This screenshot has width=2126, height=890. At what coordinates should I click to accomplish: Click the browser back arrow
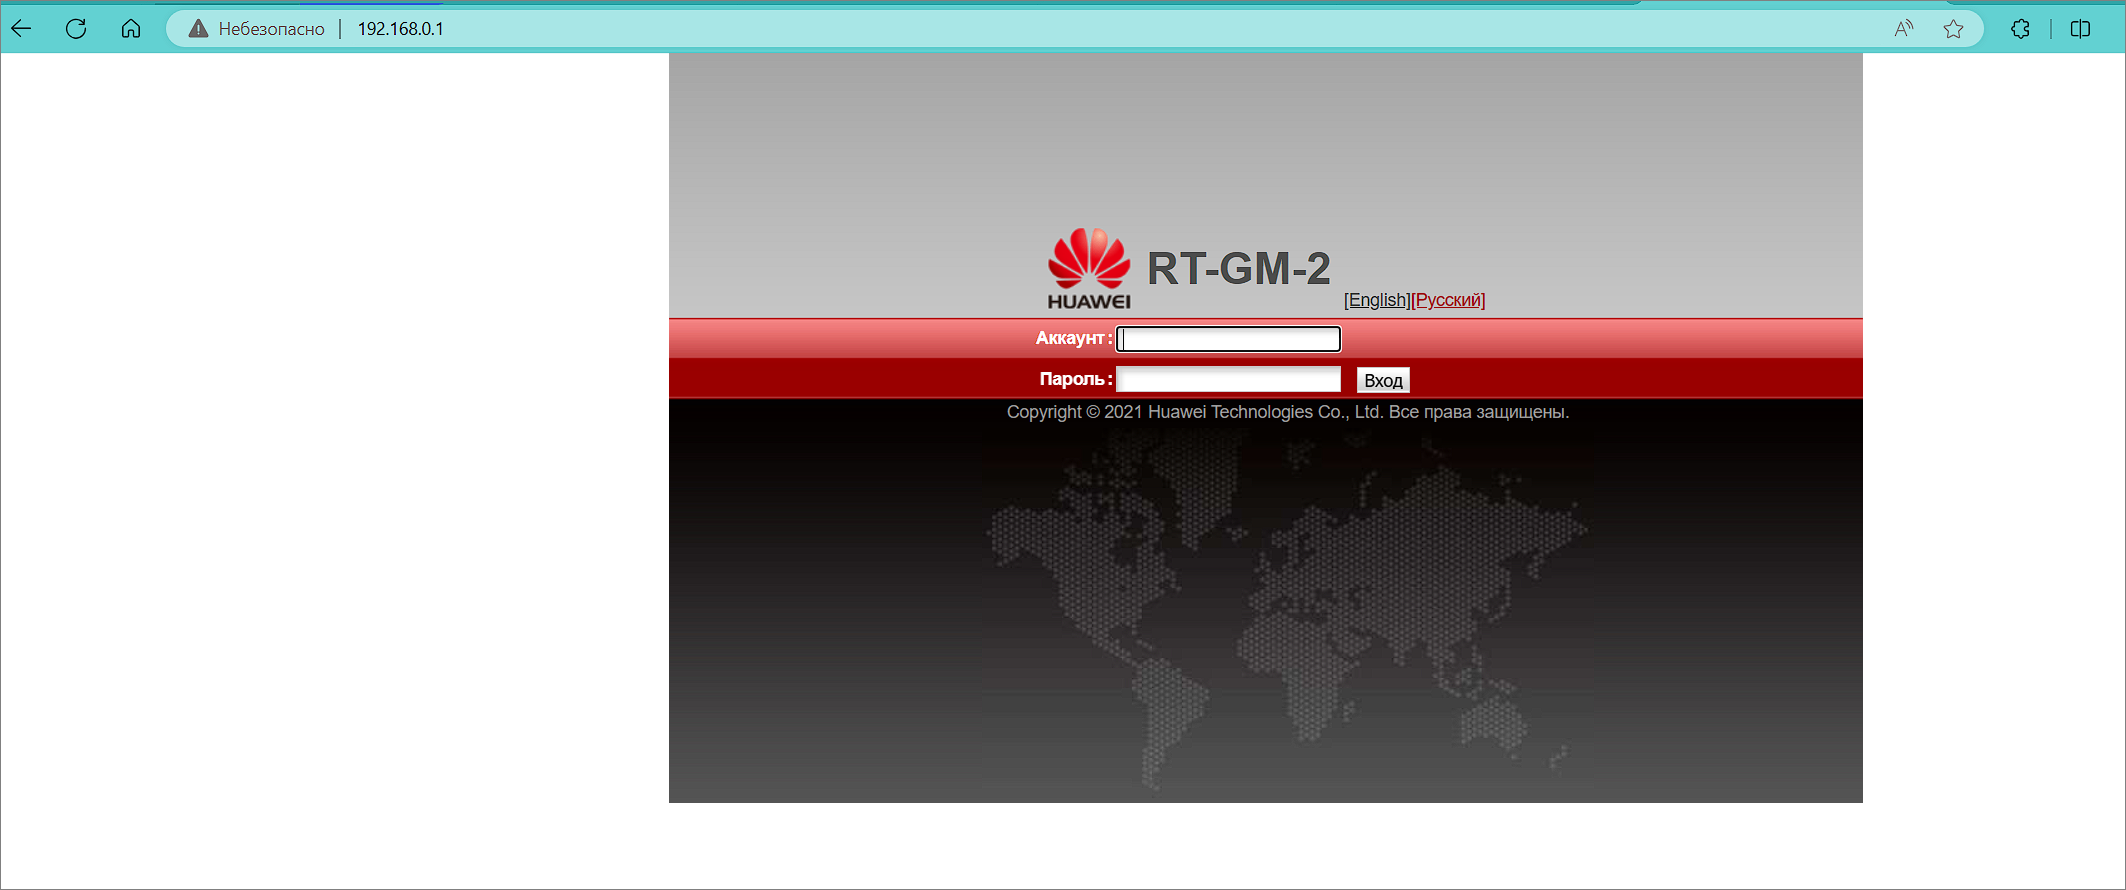click(21, 28)
